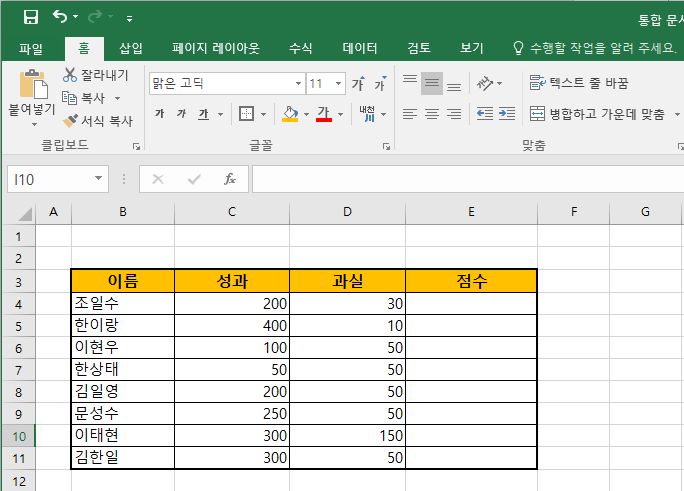The width and height of the screenshot is (684, 491).
Task: Expand the 복사 copy dropdown arrow
Action: [117, 98]
